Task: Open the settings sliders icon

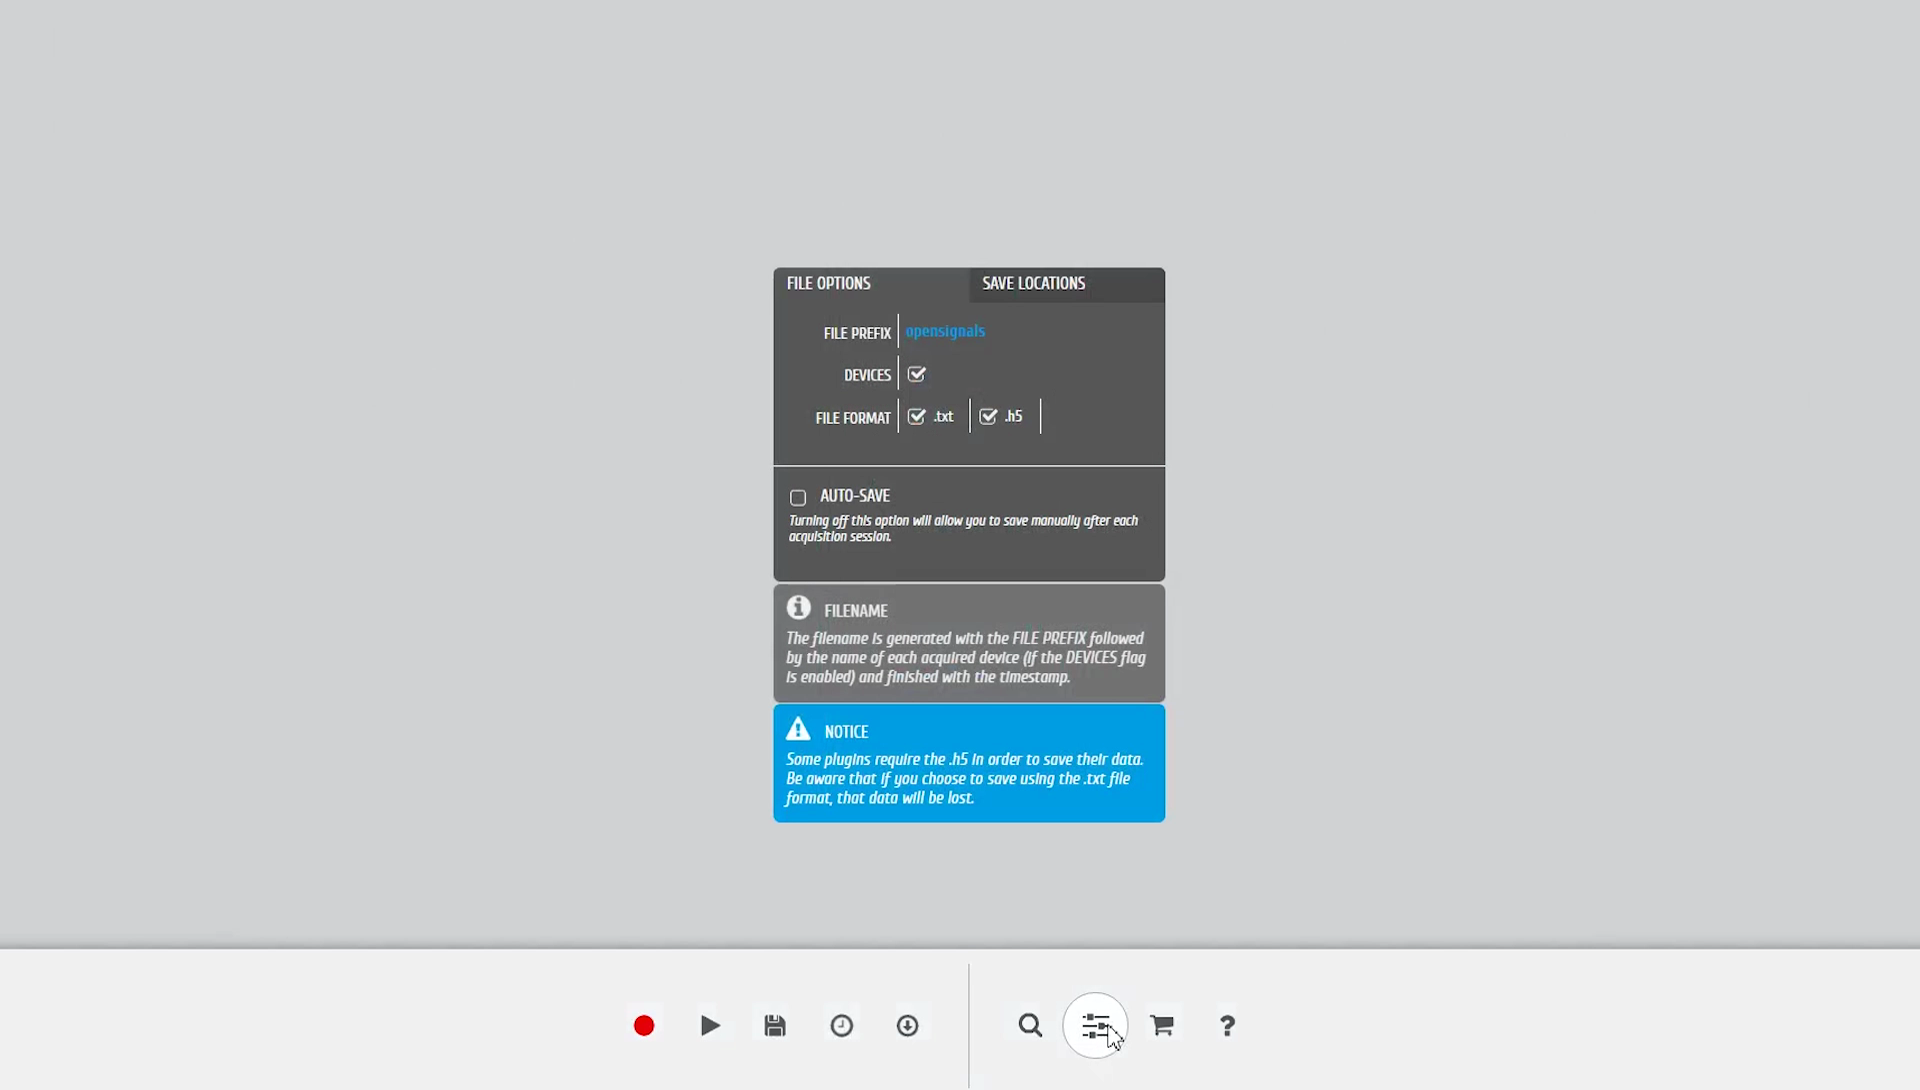Action: click(1095, 1025)
